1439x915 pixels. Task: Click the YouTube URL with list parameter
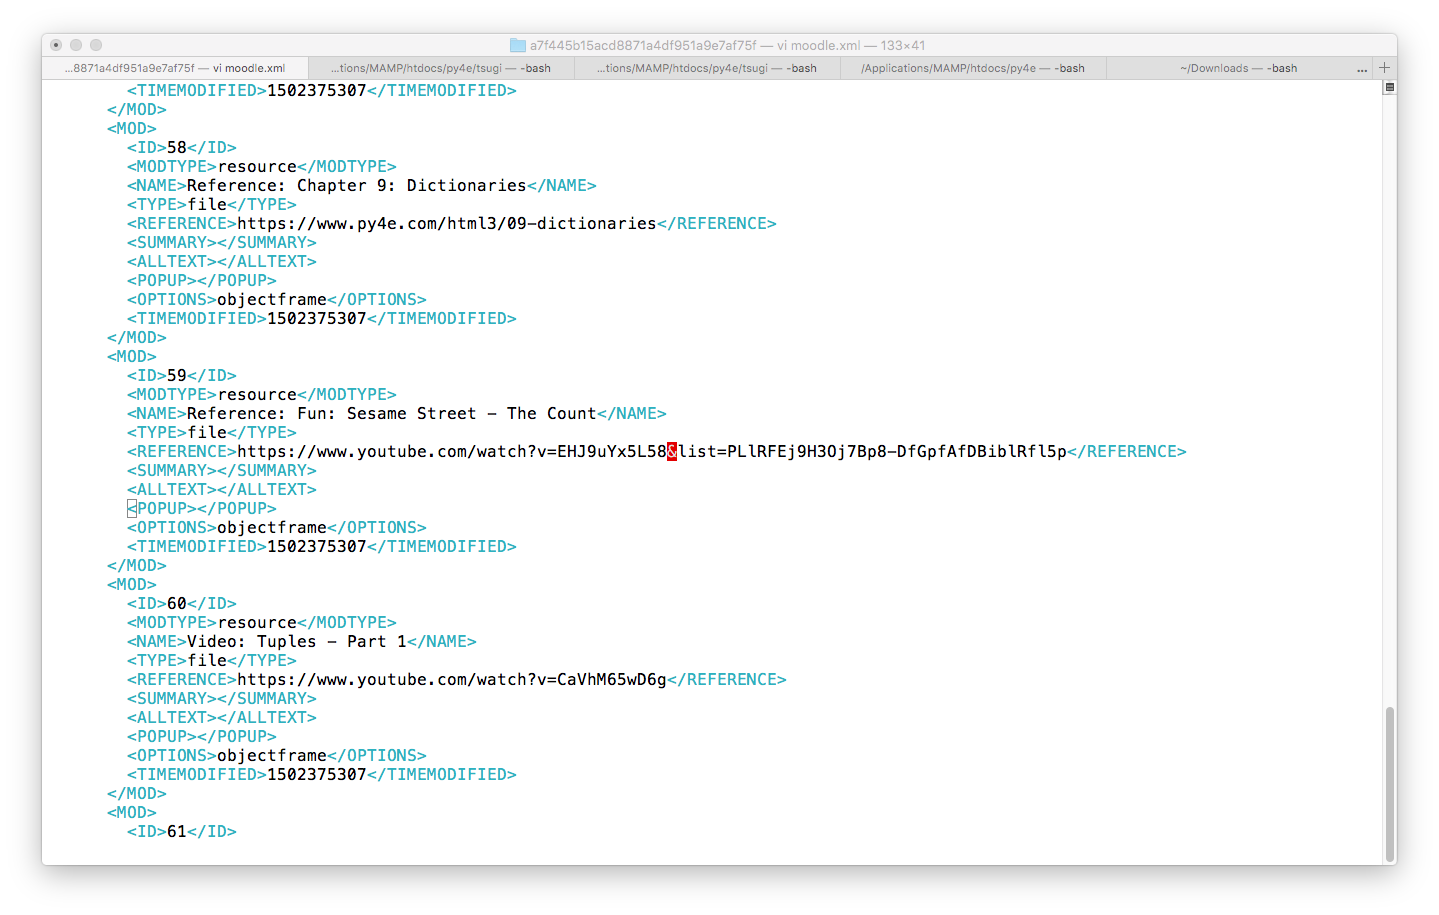coord(652,452)
